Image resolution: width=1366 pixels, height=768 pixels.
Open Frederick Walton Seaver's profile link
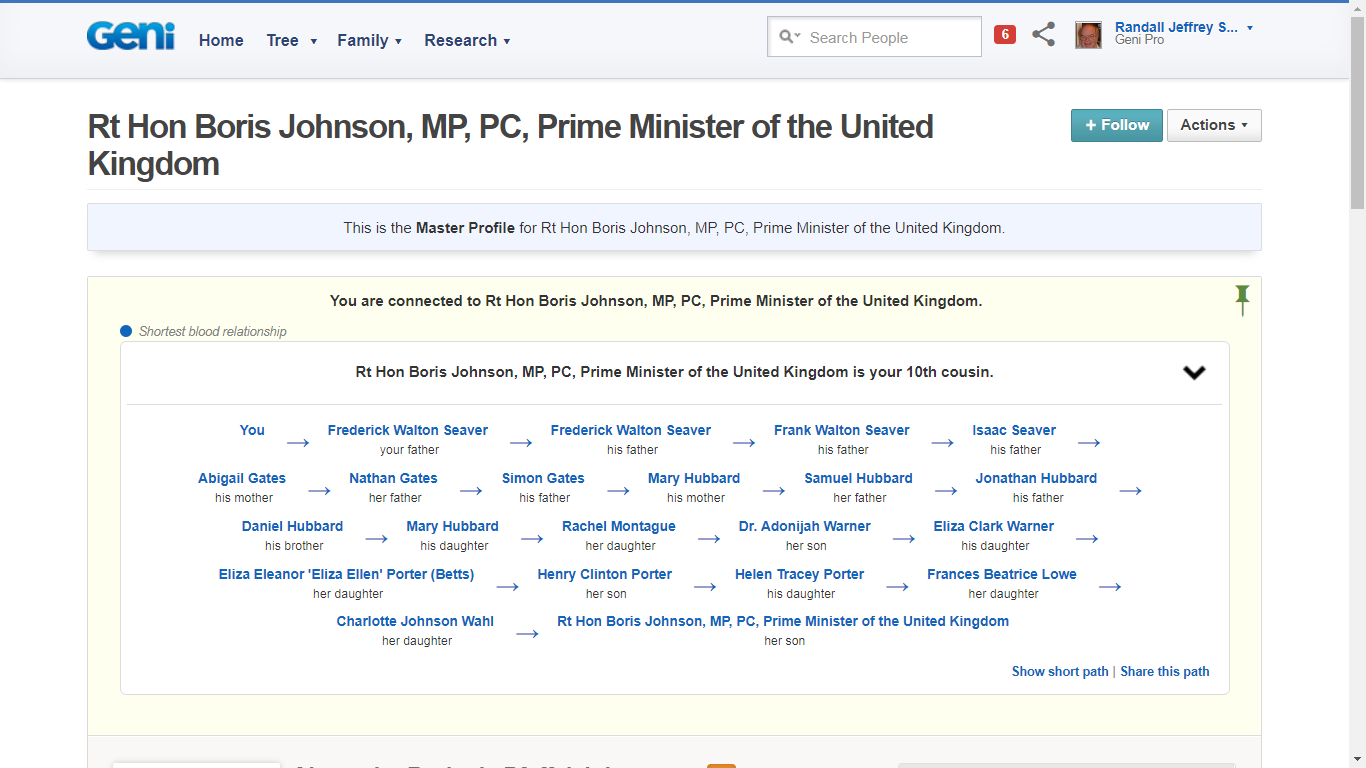click(408, 430)
